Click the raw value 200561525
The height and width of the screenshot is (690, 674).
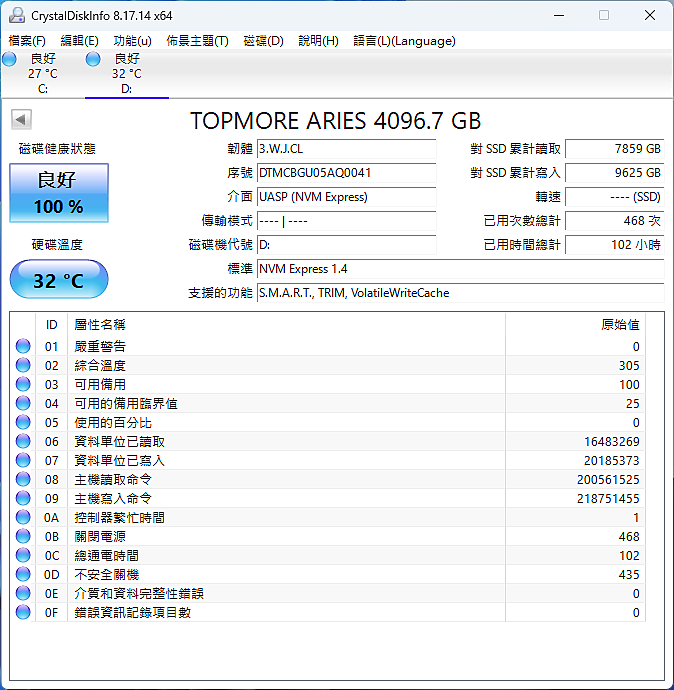(x=608, y=479)
